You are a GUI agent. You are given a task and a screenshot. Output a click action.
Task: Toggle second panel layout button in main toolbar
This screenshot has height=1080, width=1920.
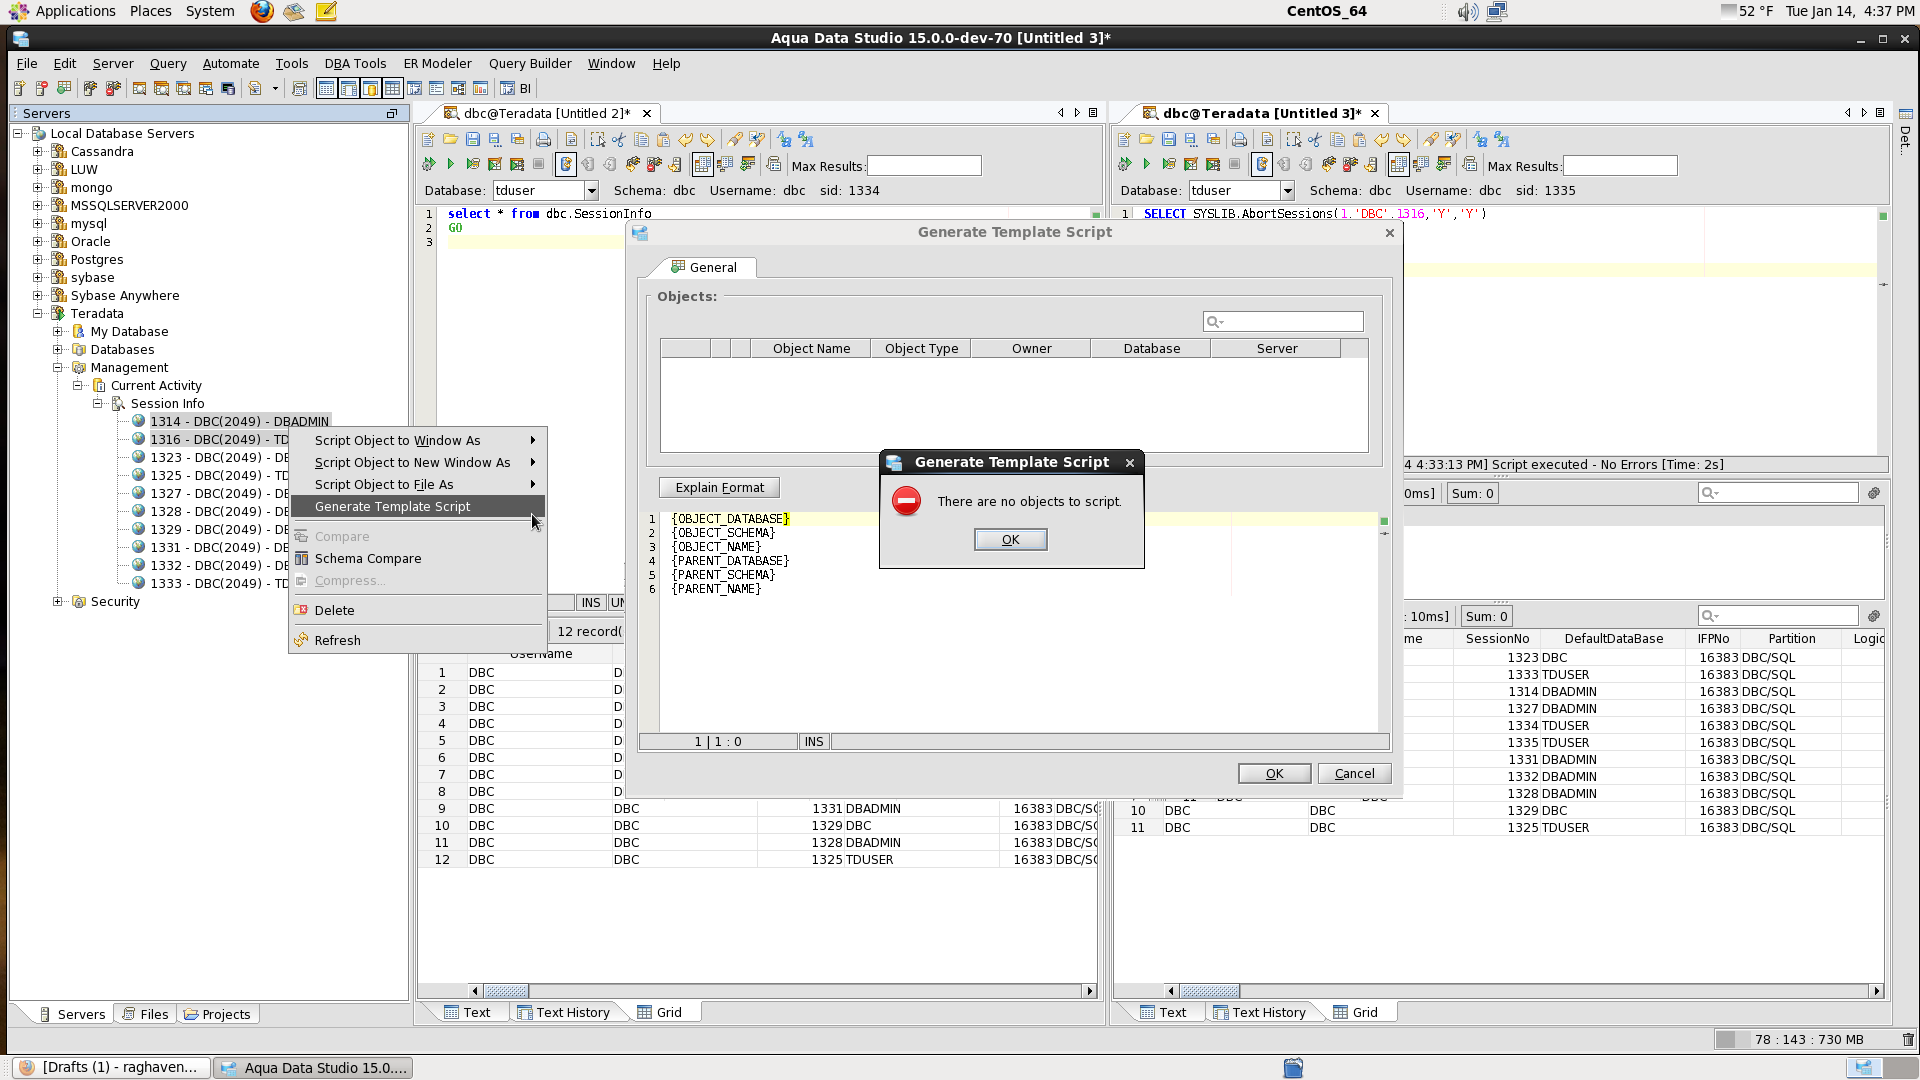pyautogui.click(x=348, y=88)
